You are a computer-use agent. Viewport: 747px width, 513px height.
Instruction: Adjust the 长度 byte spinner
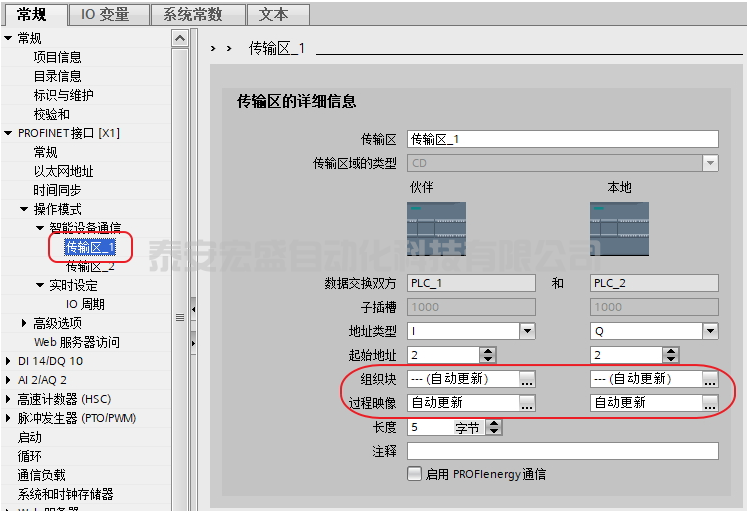(x=493, y=427)
